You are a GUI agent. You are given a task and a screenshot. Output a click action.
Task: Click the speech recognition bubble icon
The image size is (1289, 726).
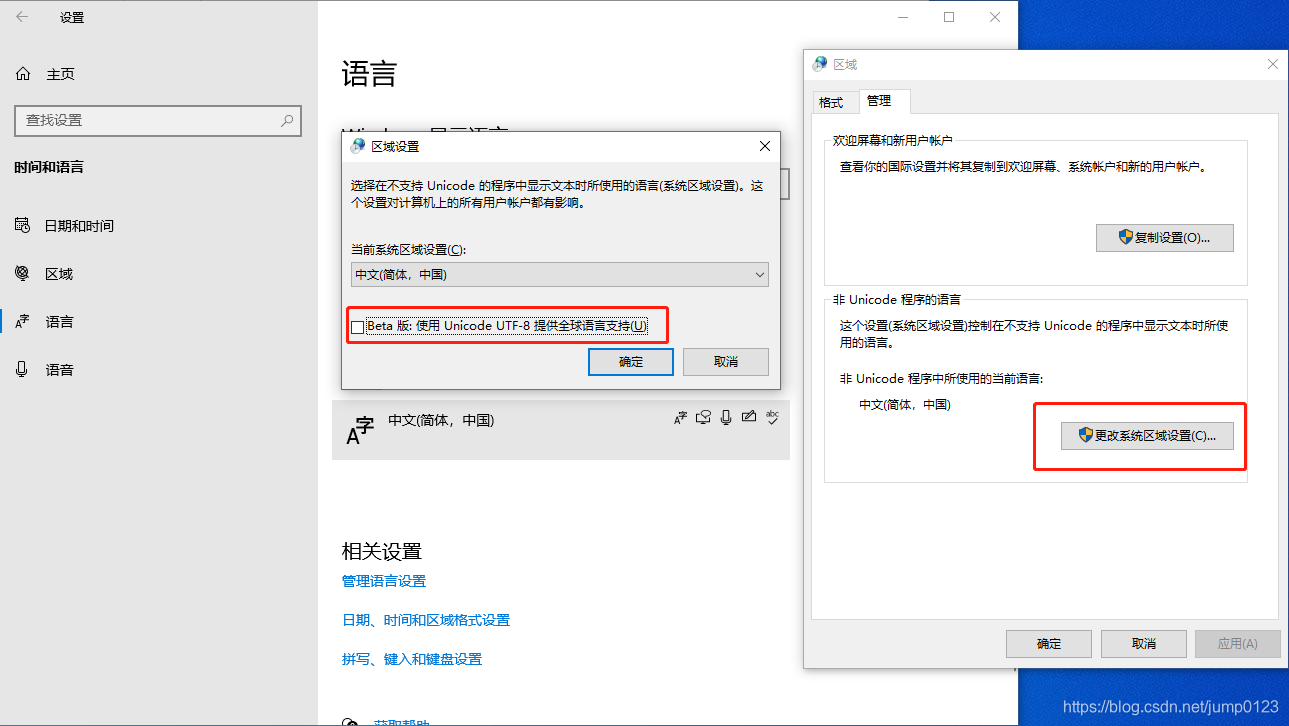(703, 417)
